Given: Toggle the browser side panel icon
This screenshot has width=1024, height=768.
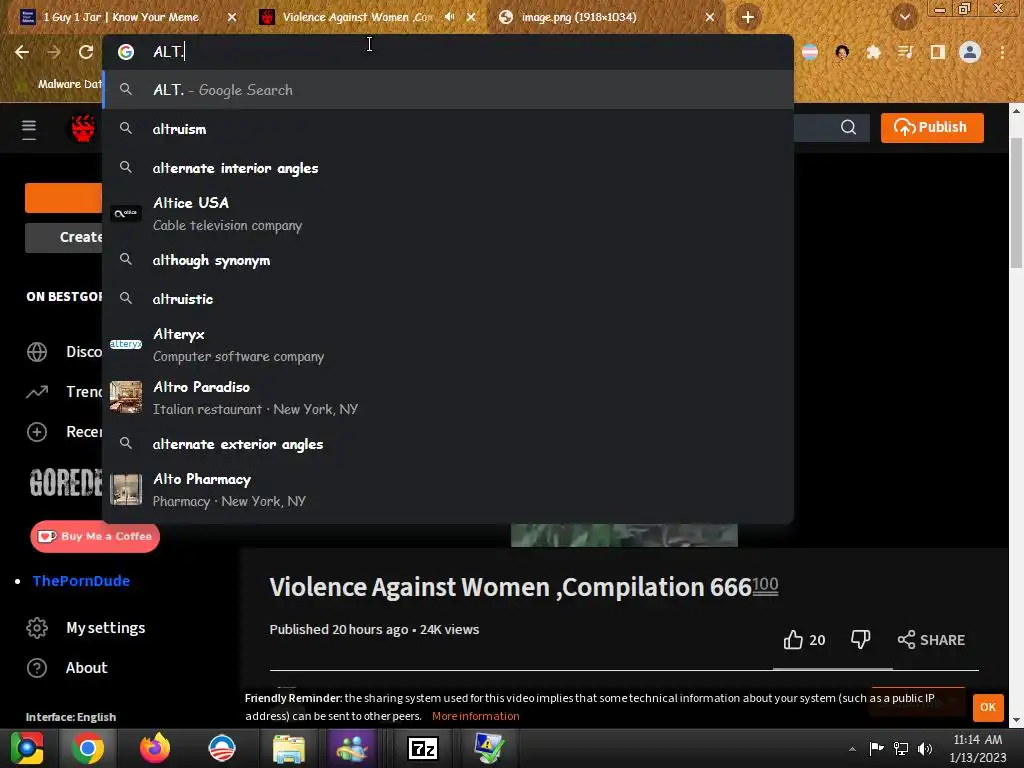Looking at the screenshot, I should click(938, 52).
